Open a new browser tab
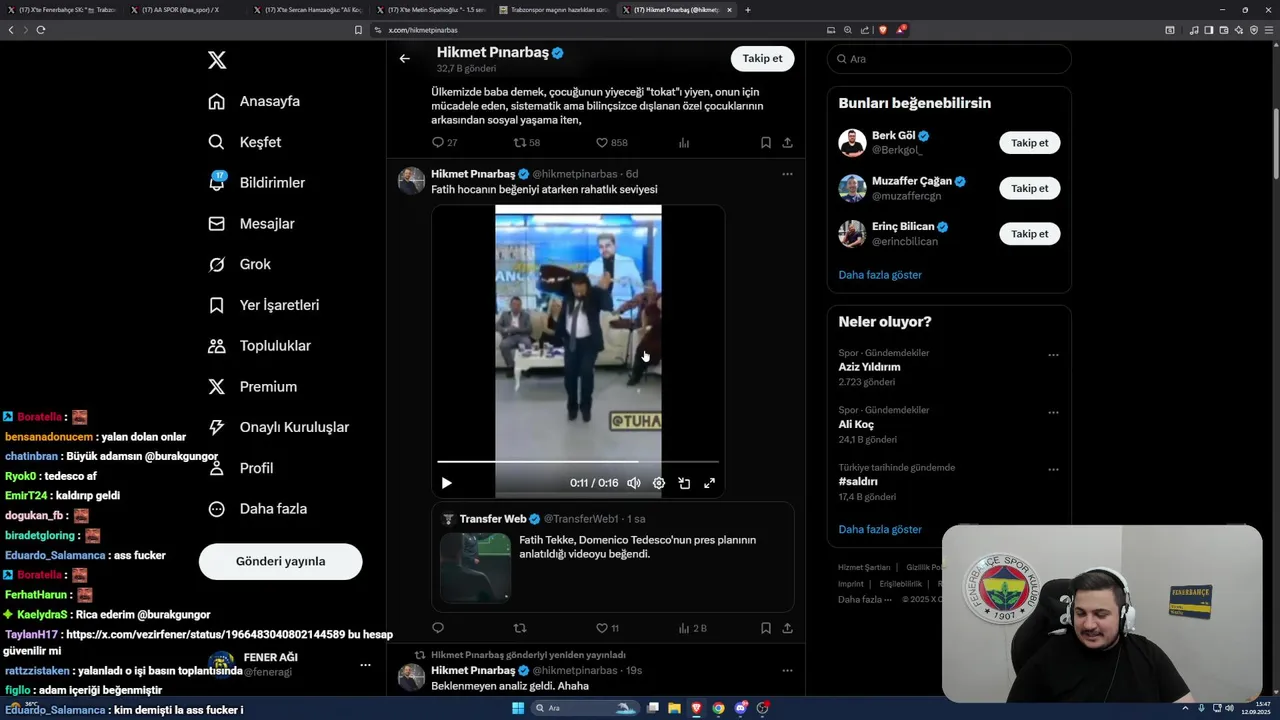 [748, 10]
